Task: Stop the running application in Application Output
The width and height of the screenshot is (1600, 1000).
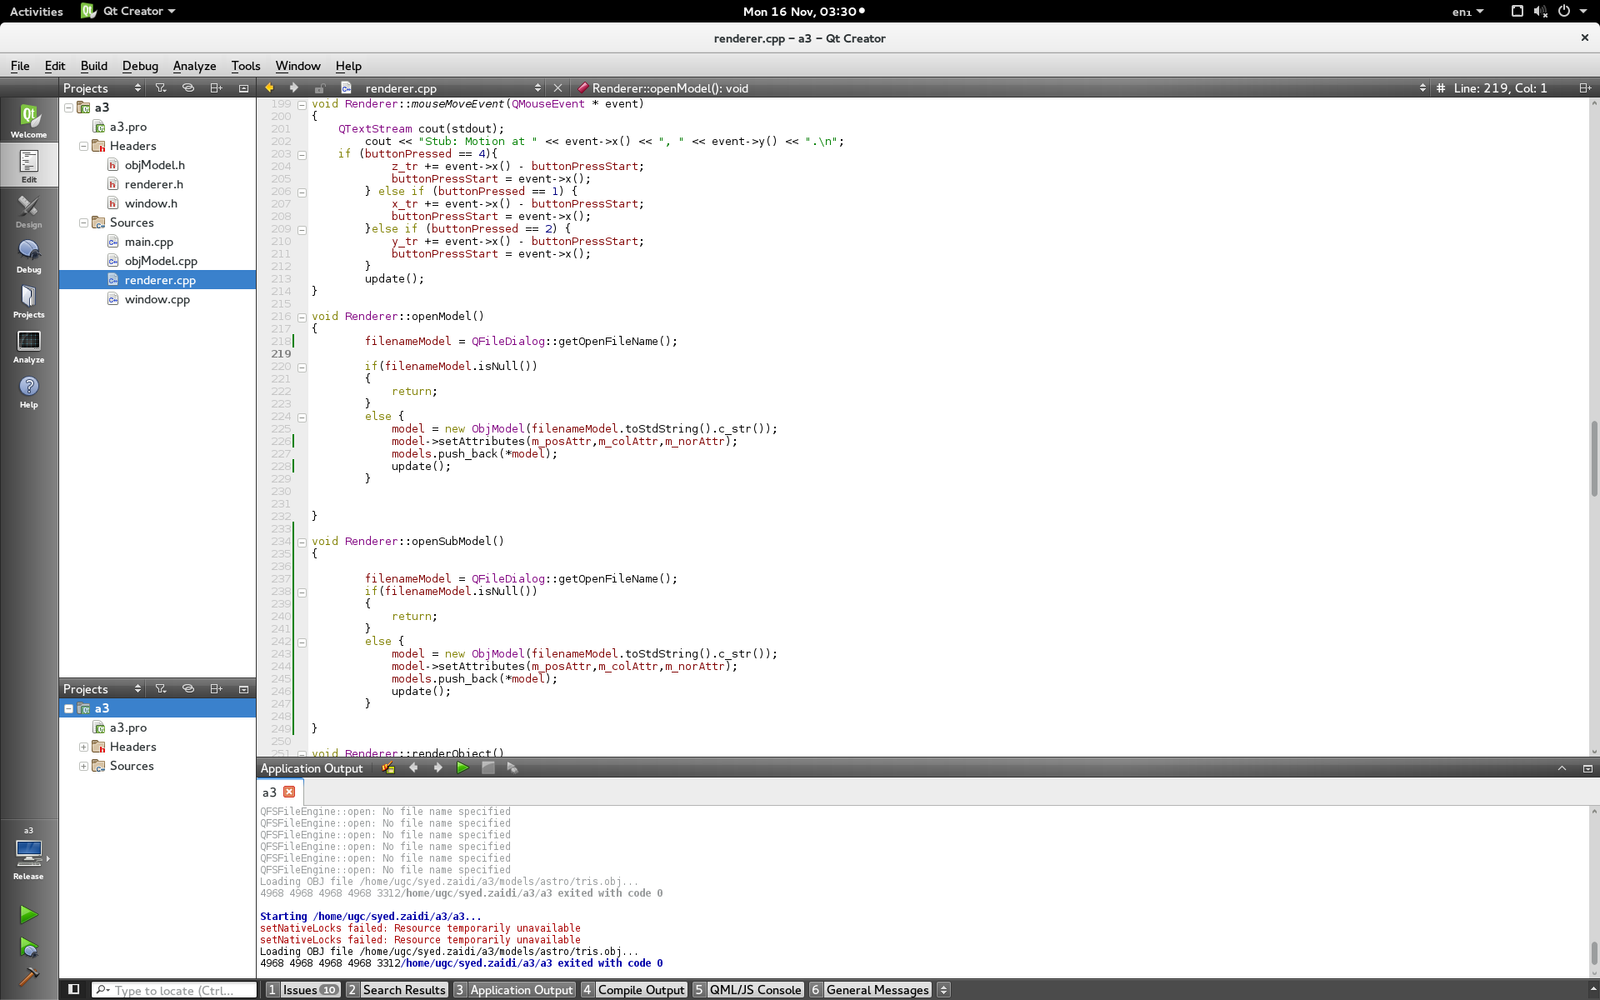Action: click(488, 768)
